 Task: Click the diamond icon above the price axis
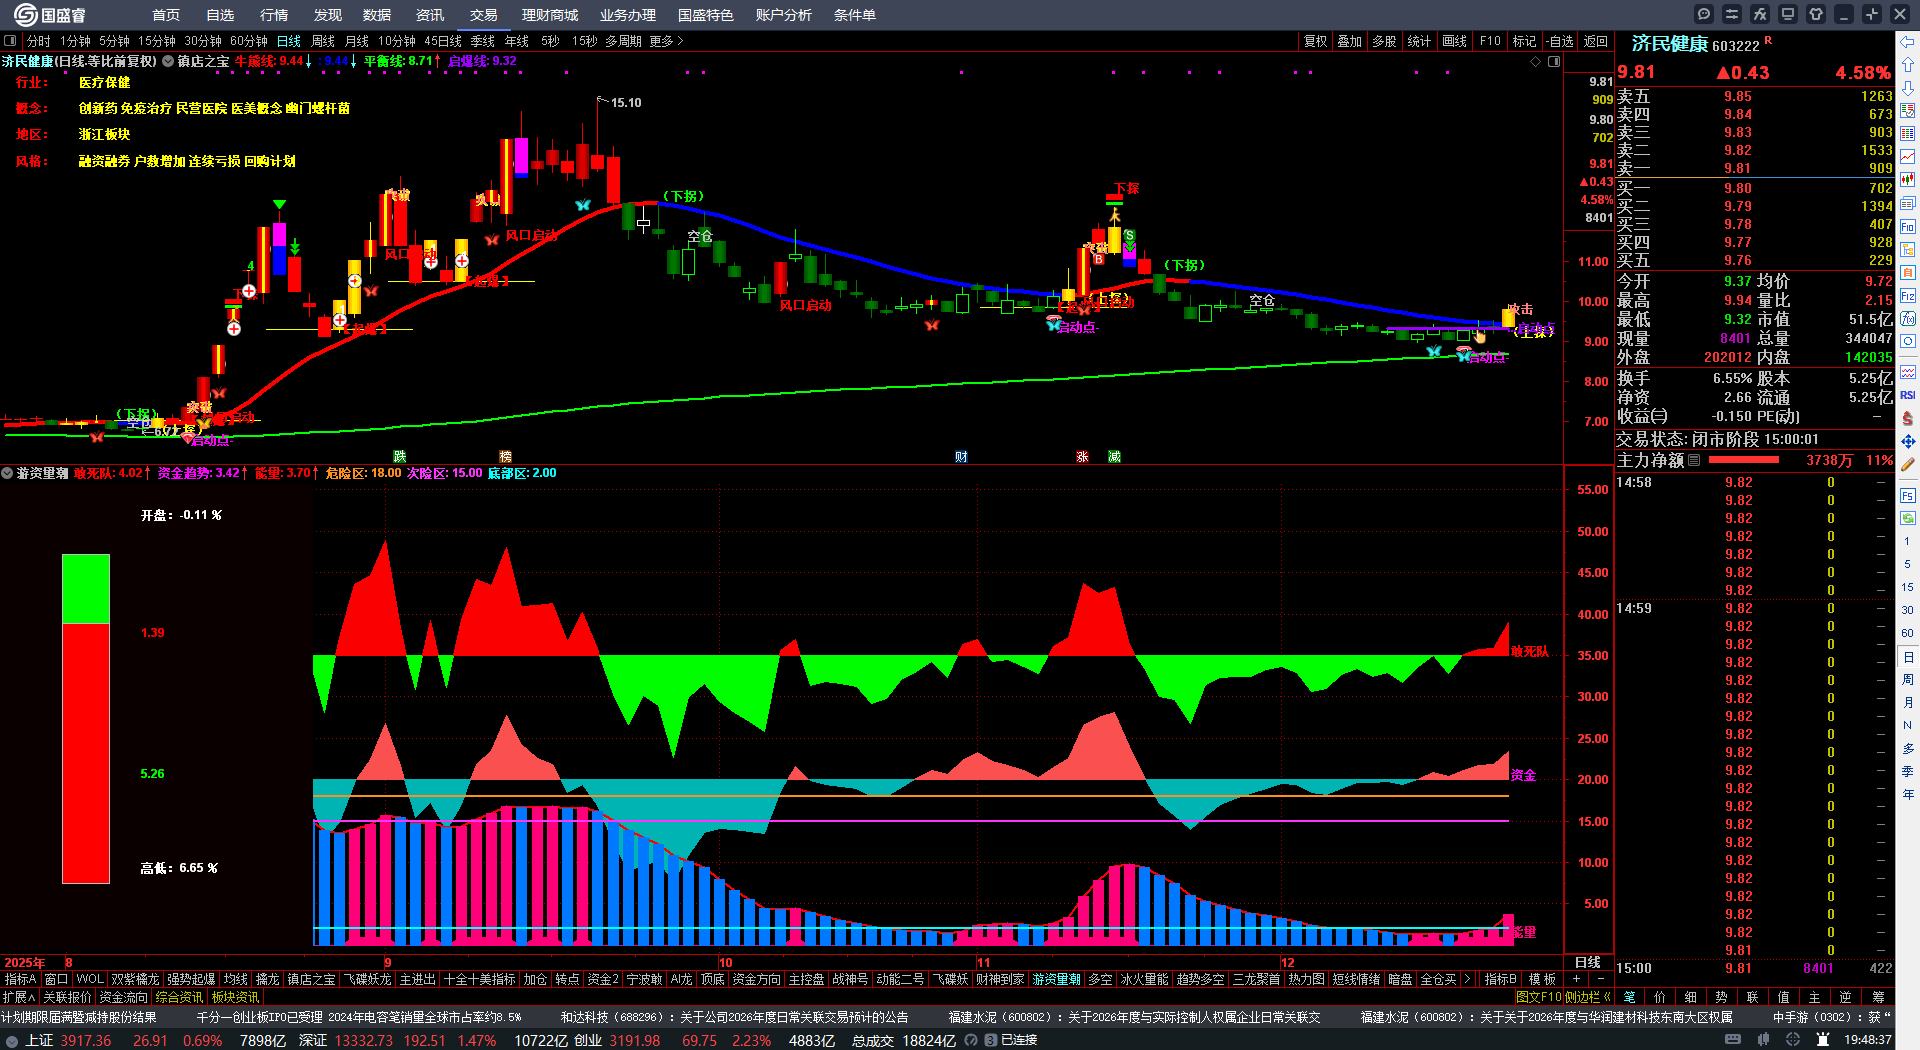click(1536, 62)
